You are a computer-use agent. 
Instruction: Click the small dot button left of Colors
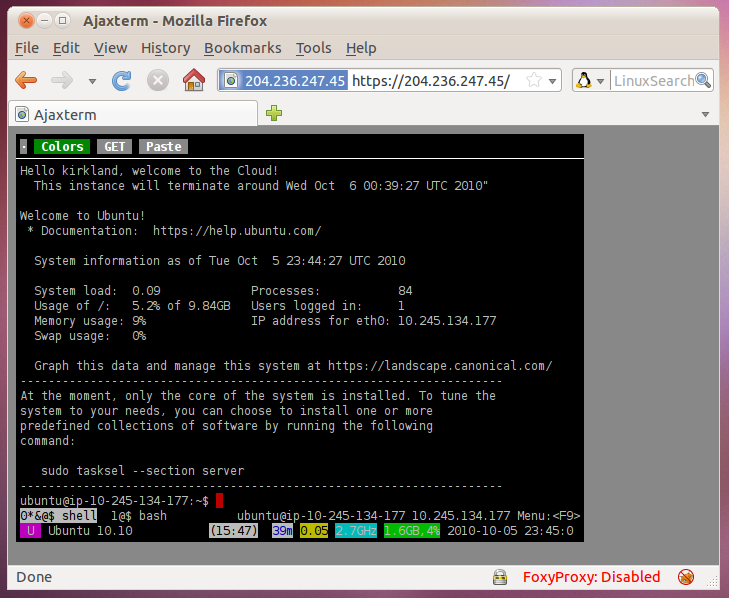[24, 146]
